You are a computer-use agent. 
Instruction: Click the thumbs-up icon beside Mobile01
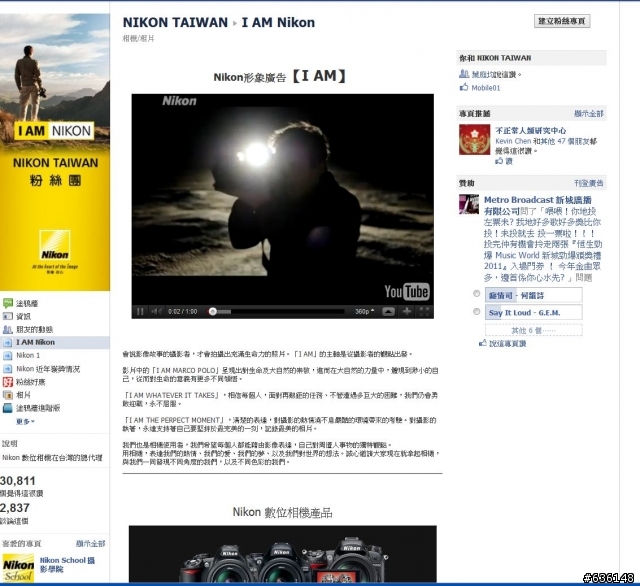point(464,87)
